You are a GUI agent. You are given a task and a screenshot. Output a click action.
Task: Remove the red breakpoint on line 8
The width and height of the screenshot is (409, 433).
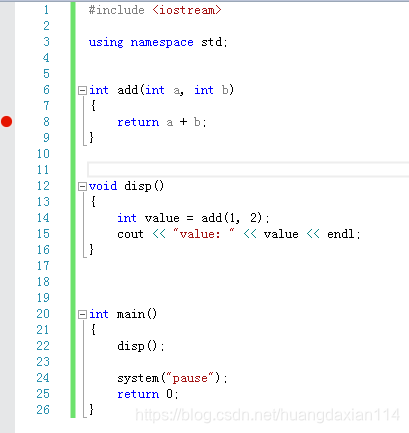(7, 122)
